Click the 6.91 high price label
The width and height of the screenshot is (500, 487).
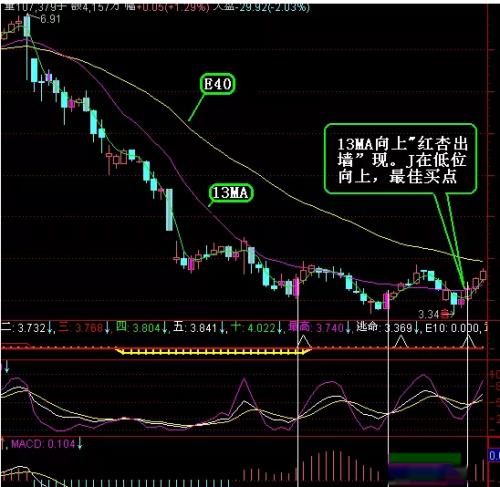point(50,19)
